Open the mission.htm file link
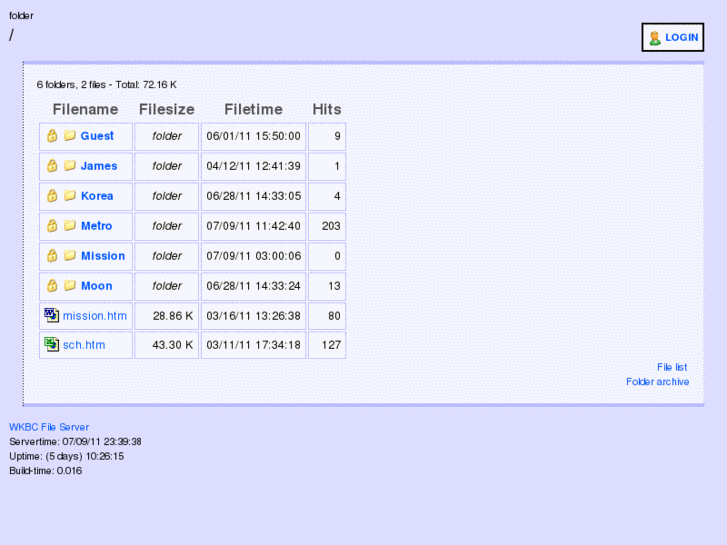The image size is (727, 545). (95, 316)
